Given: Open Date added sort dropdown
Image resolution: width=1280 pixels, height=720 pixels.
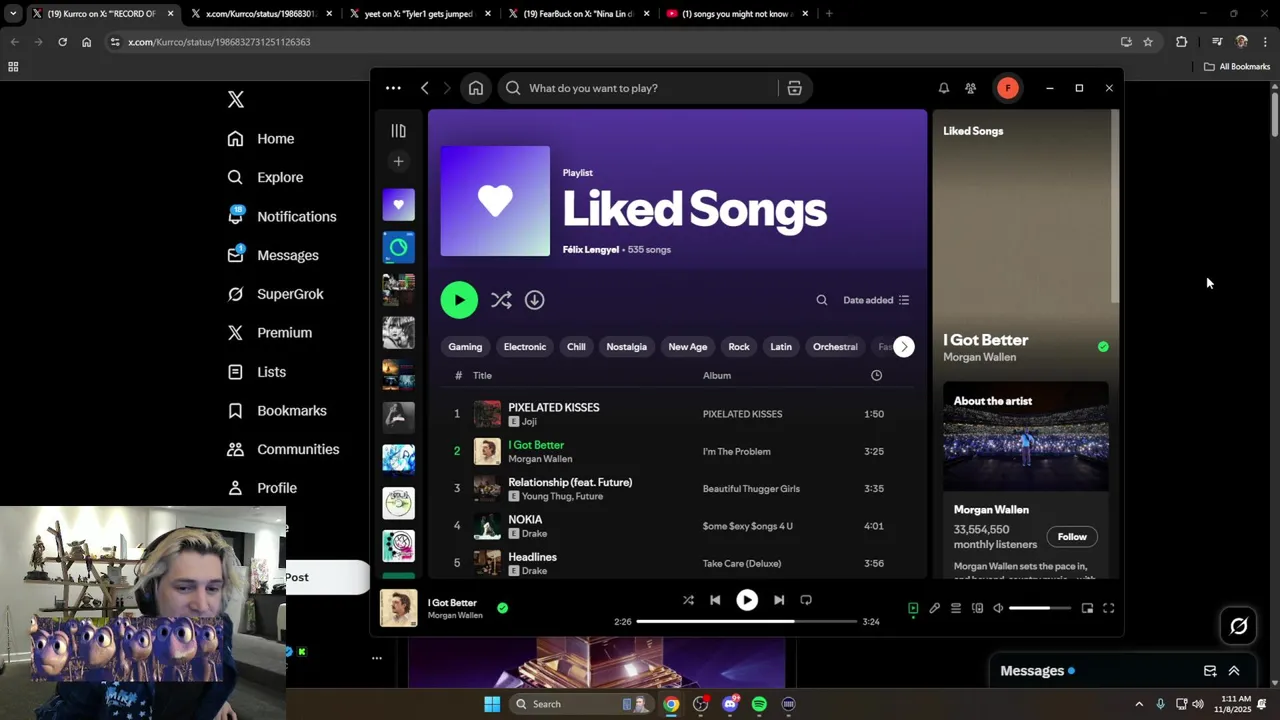Looking at the screenshot, I should point(876,300).
